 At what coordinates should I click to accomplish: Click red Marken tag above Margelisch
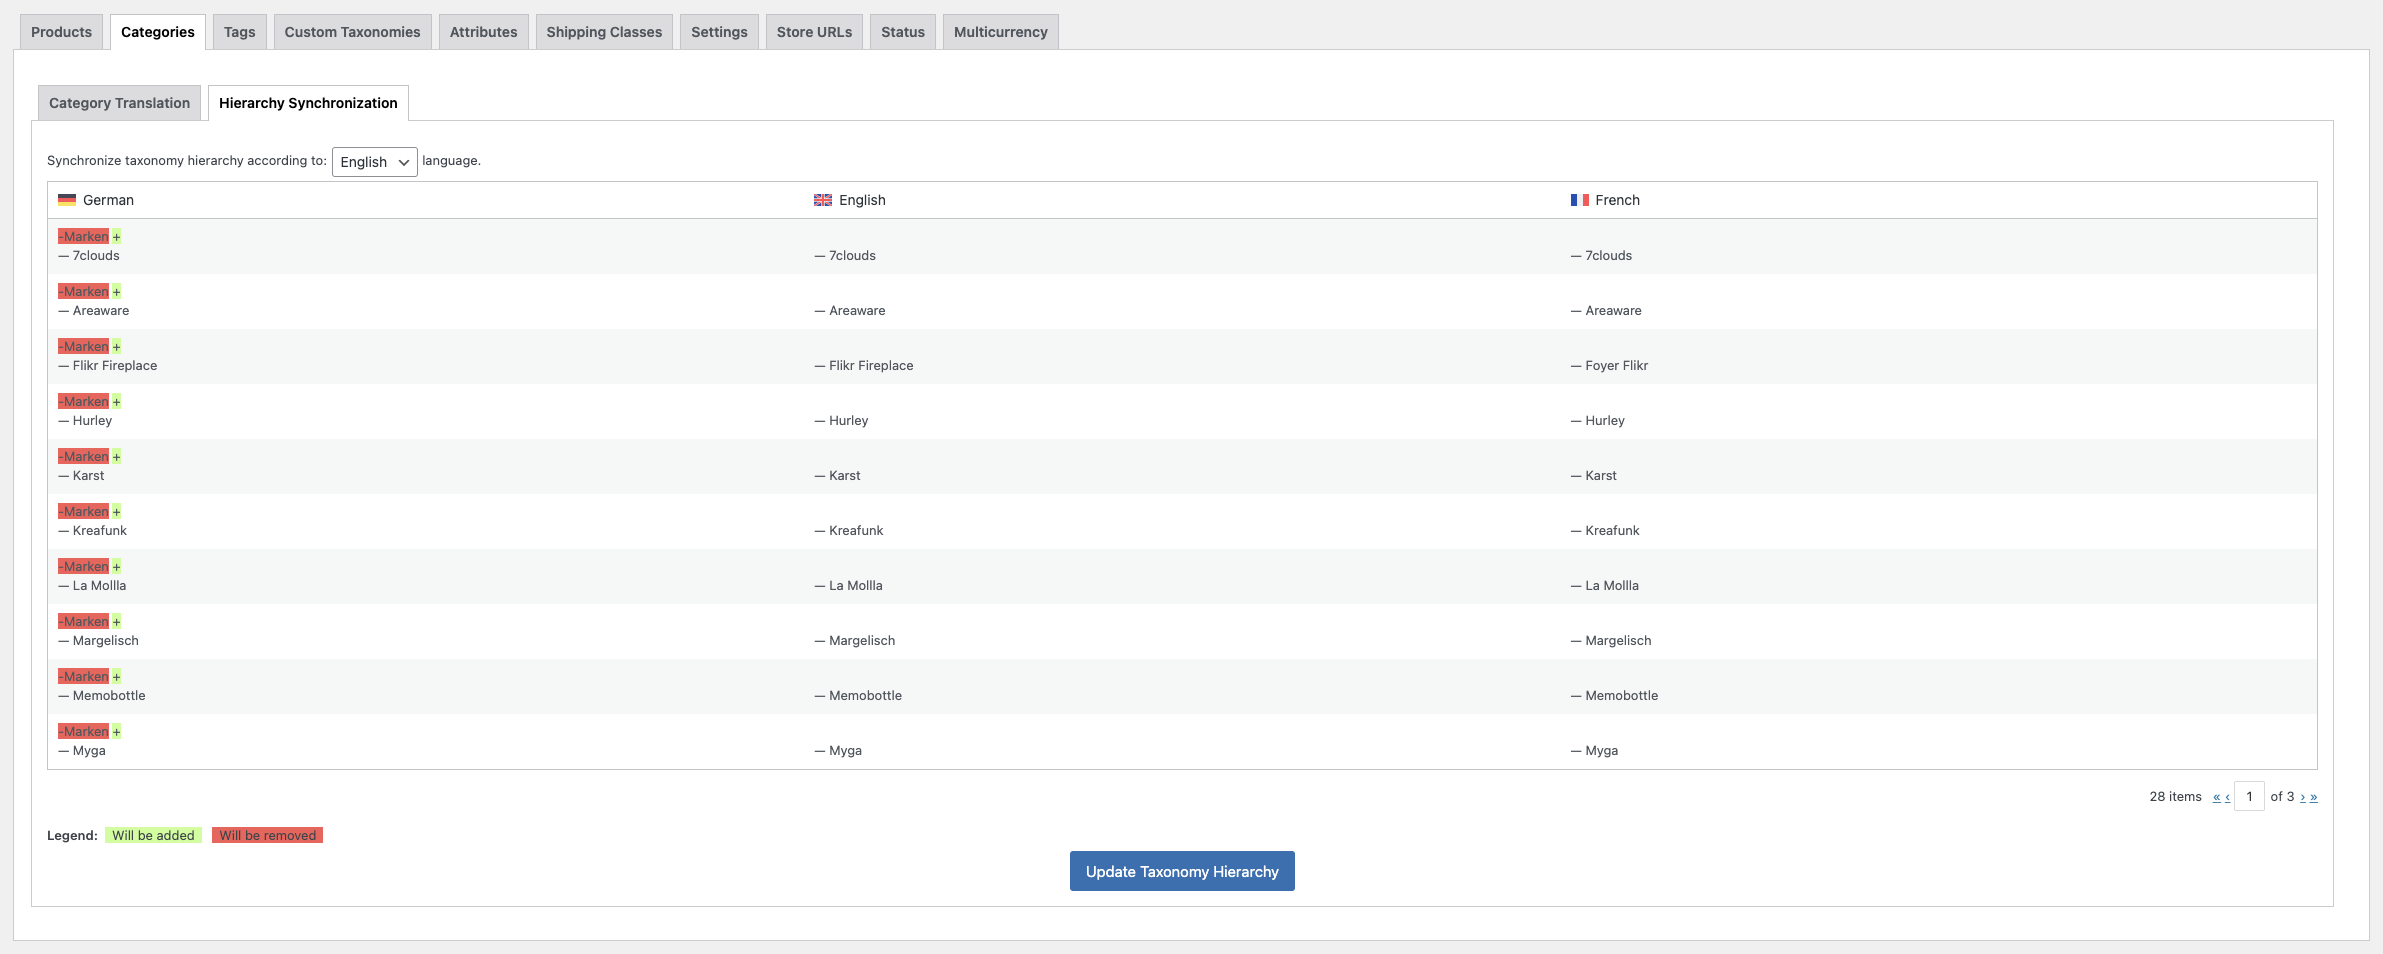click(84, 622)
